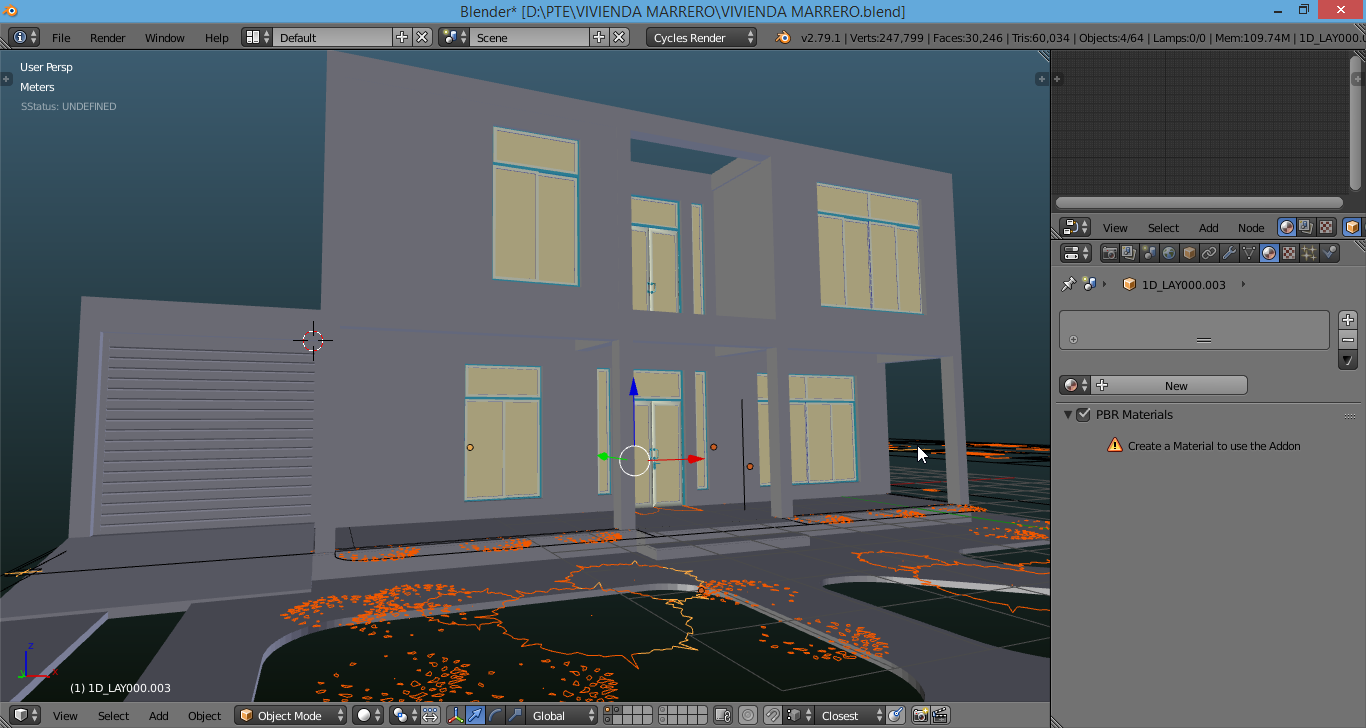Open the properties editor type selector
Viewport: 1366px width, 728px height.
[x=1076, y=253]
